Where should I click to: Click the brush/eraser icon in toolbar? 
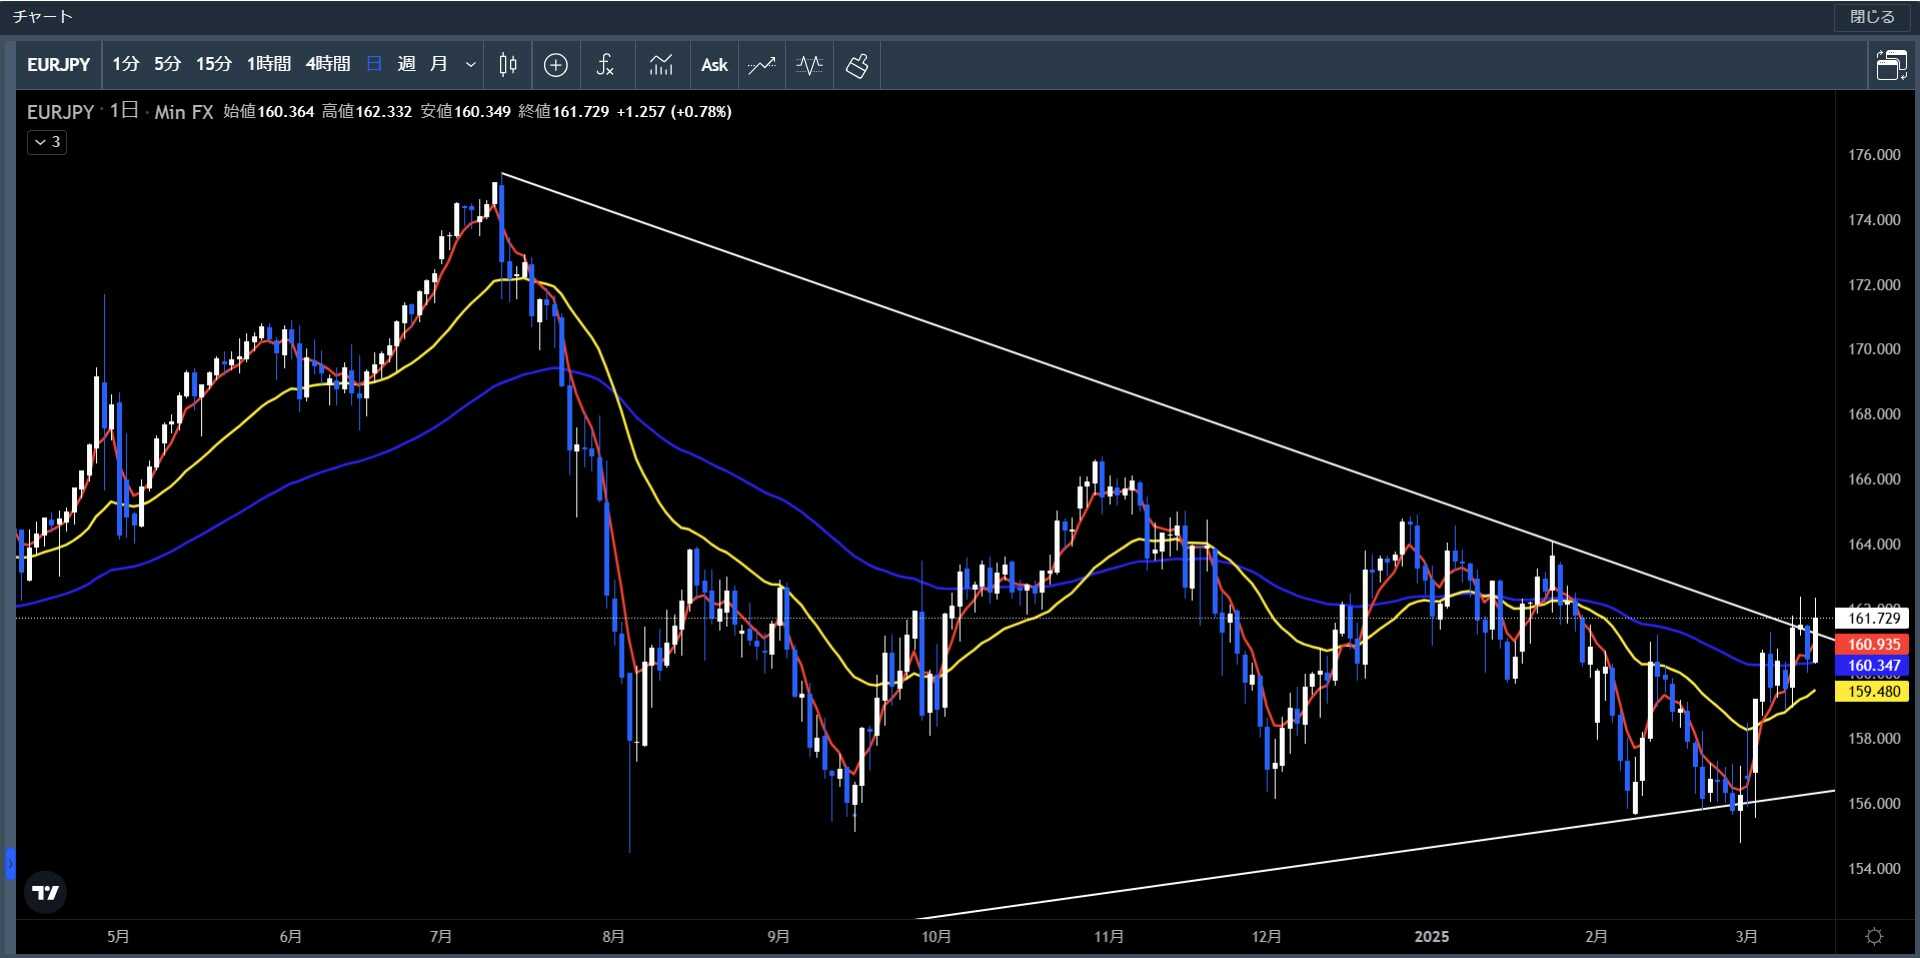click(x=858, y=65)
